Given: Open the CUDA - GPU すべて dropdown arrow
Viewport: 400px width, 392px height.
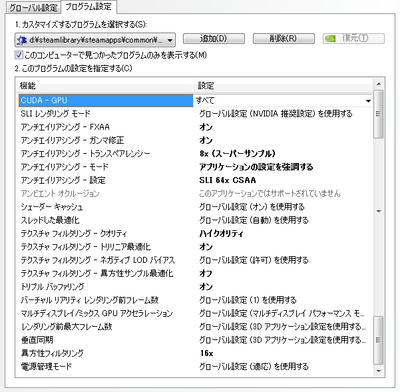Looking at the screenshot, I should [368, 101].
